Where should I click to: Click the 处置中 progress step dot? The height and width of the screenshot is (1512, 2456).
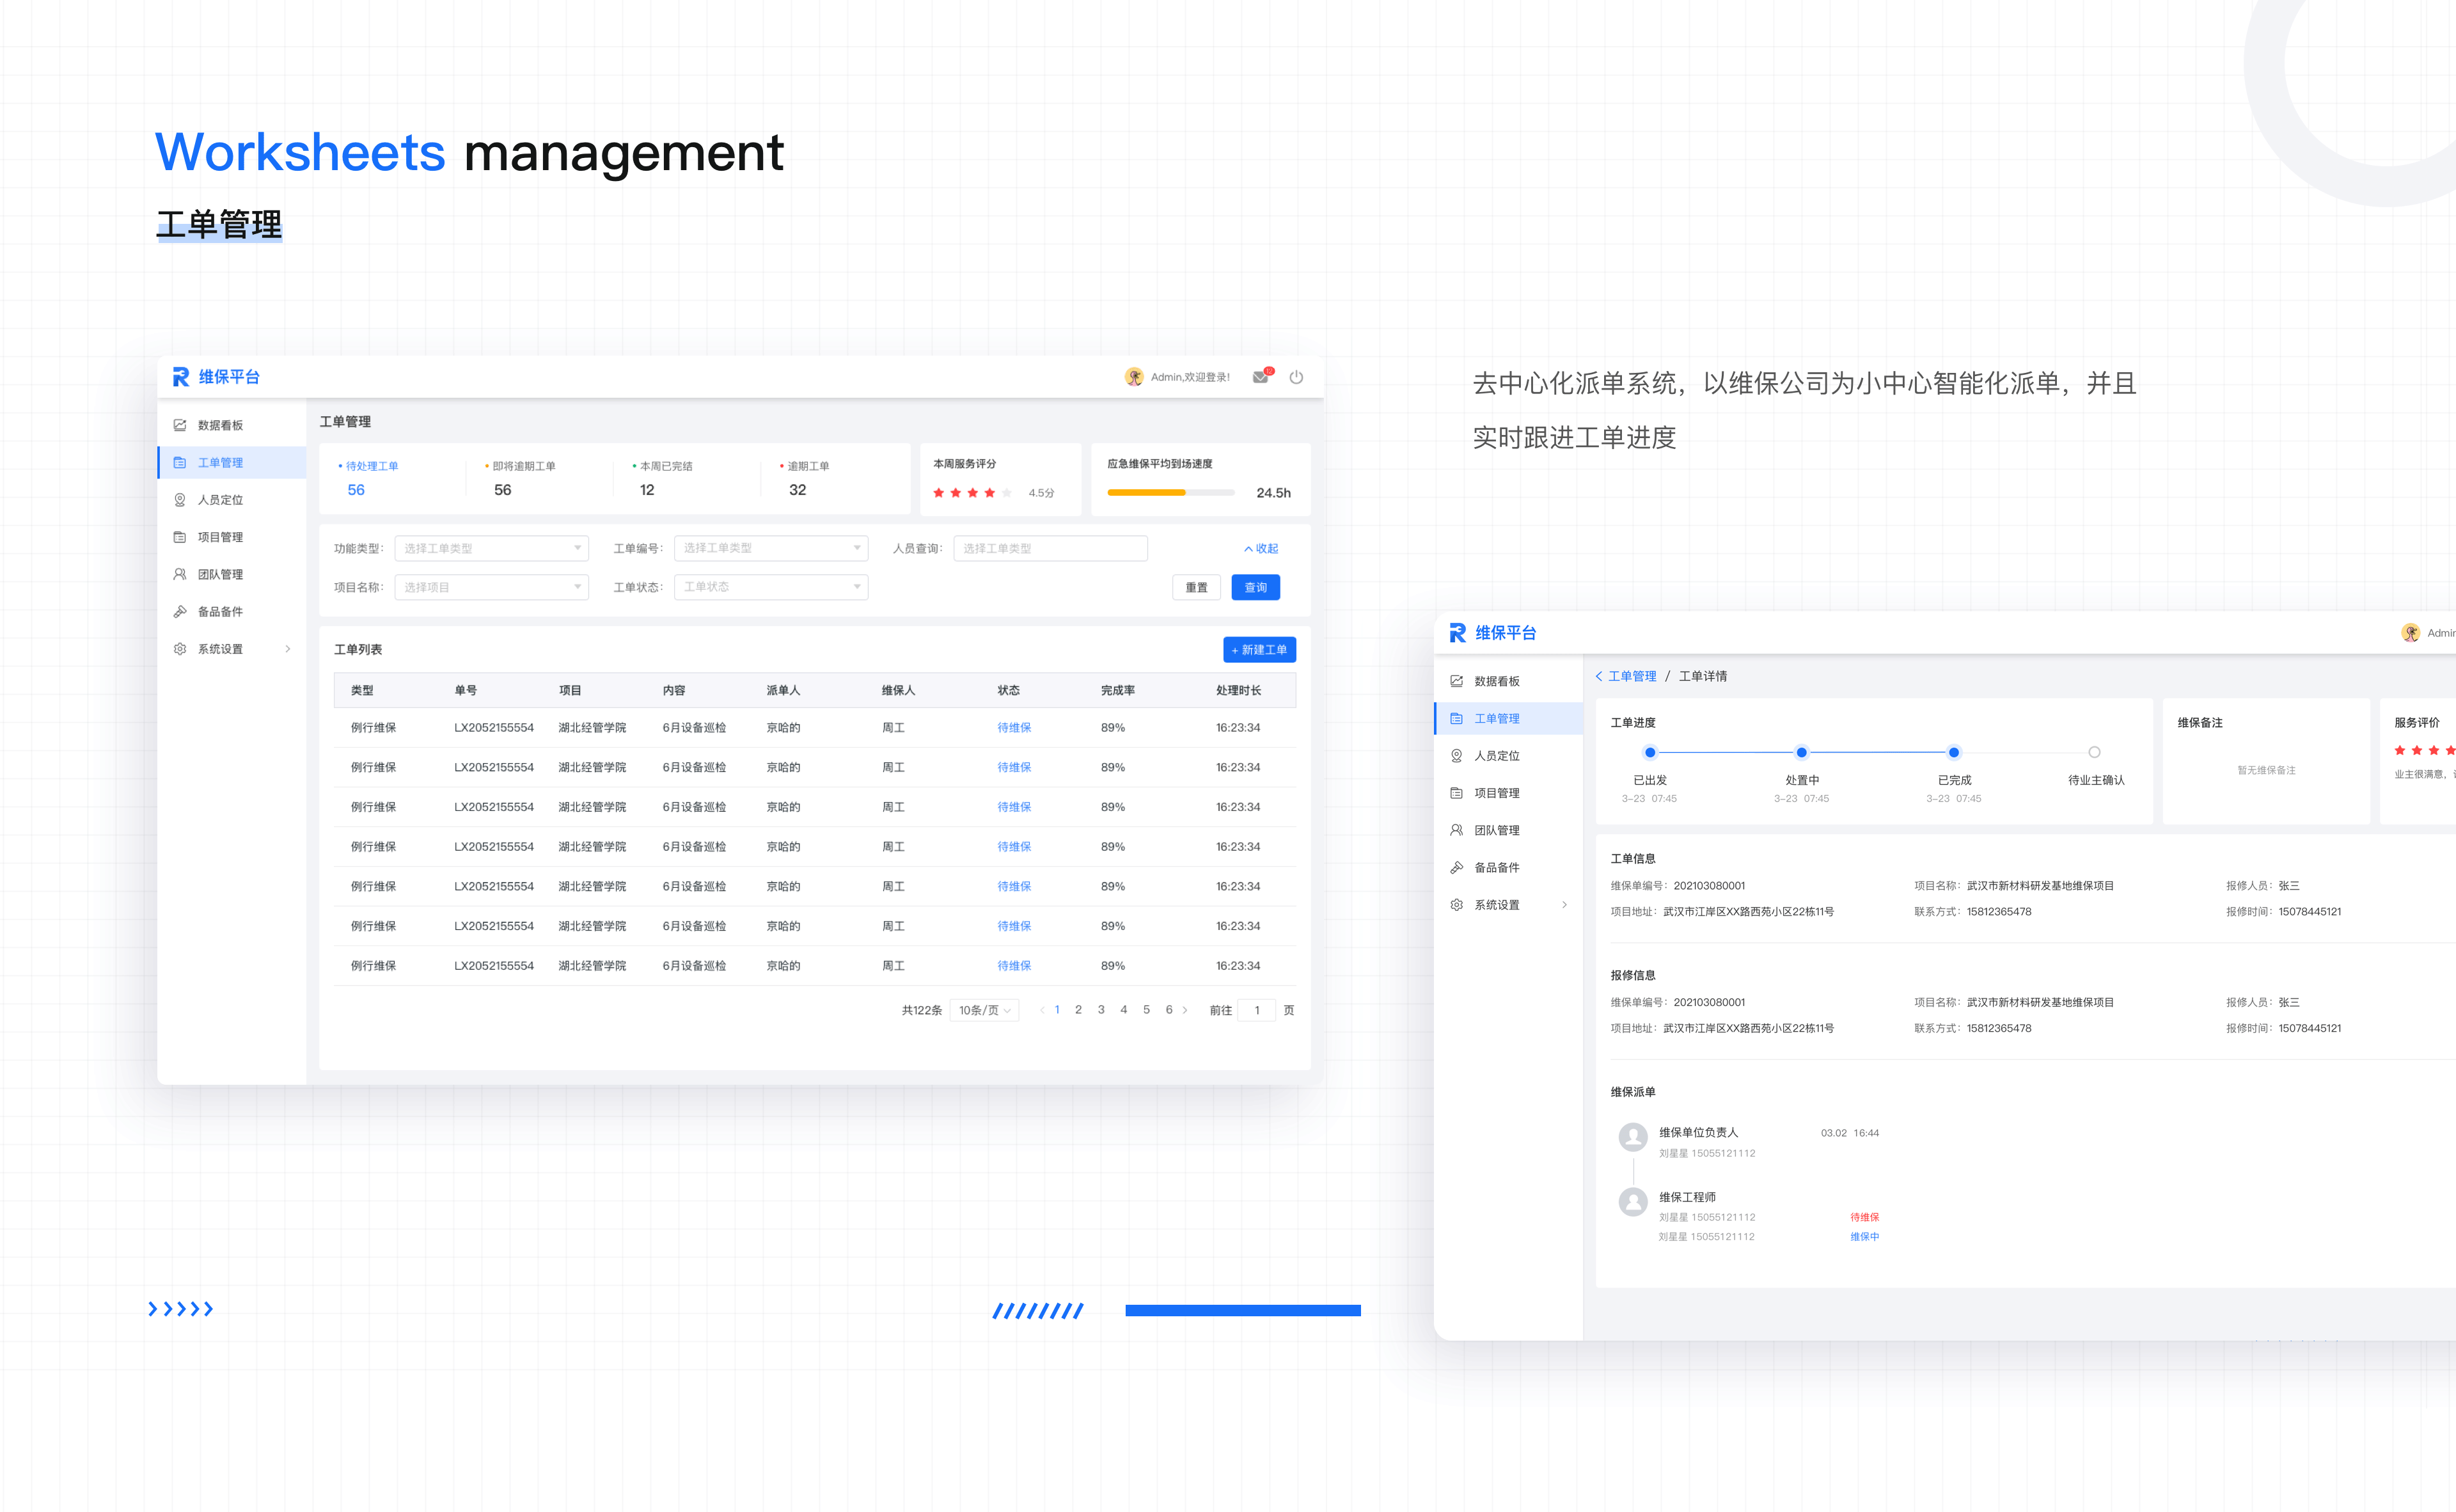pos(1801,752)
